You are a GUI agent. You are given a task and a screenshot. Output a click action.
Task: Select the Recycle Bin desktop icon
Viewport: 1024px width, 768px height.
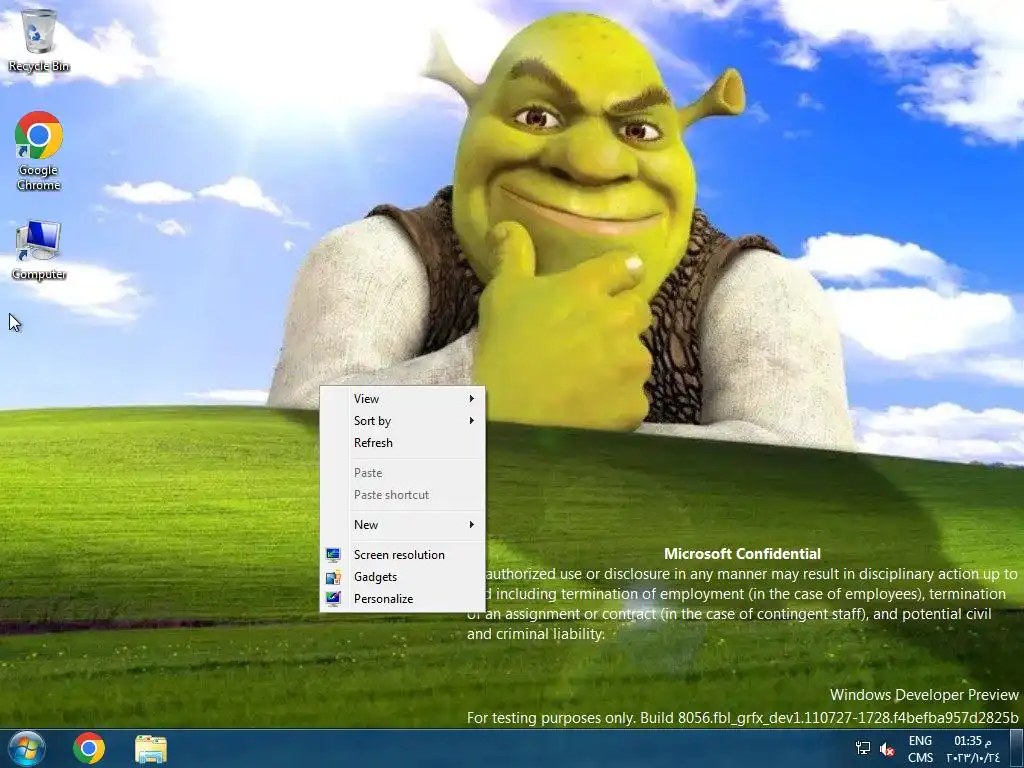(x=39, y=39)
